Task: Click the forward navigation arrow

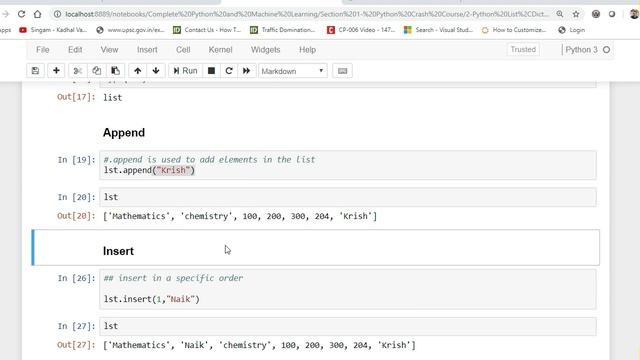Action: coord(6,14)
